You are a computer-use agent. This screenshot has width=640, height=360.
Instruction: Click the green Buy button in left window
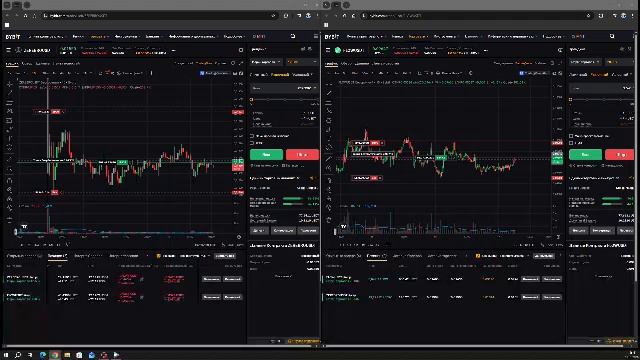click(266, 155)
